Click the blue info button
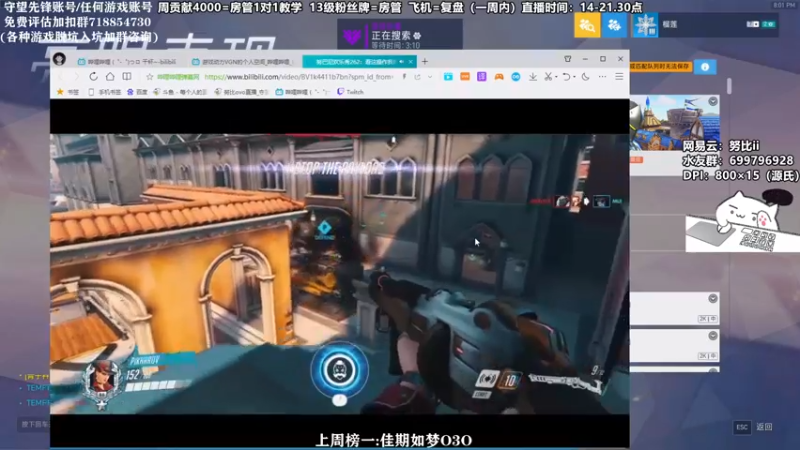Image resolution: width=800 pixels, height=450 pixels. tap(705, 67)
